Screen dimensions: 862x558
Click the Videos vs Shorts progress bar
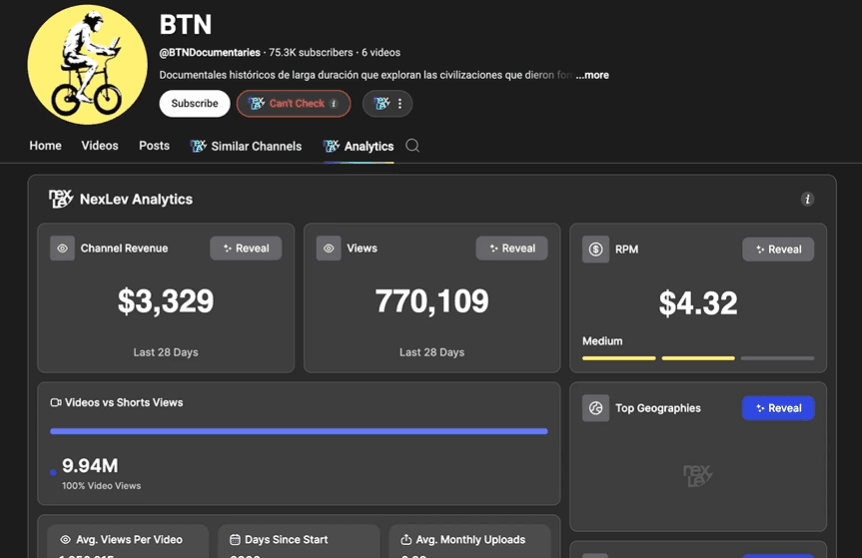(x=299, y=431)
